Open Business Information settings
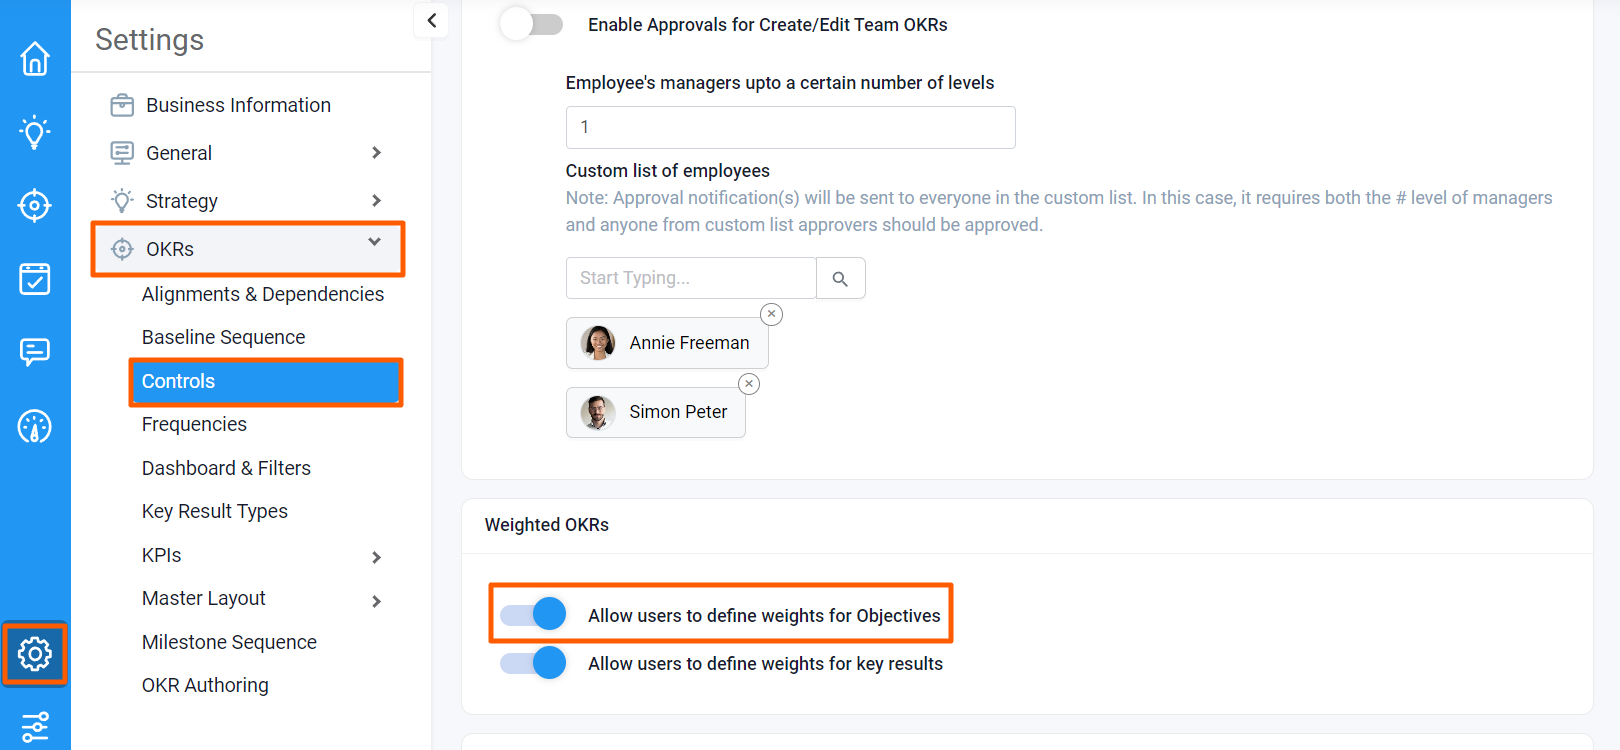This screenshot has width=1620, height=750. [x=238, y=104]
